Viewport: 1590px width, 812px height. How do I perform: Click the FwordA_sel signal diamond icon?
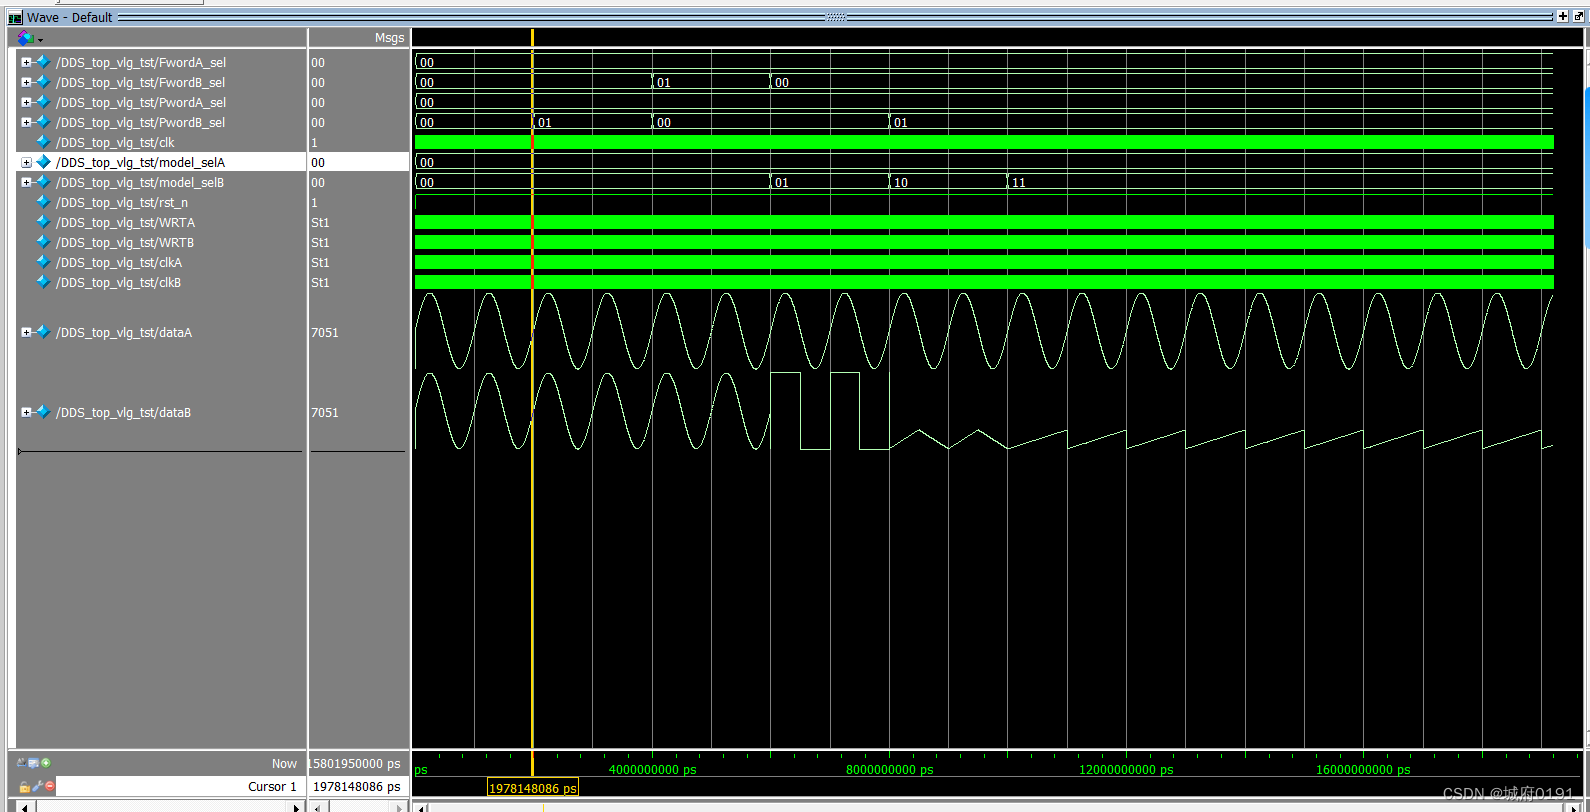pos(43,62)
